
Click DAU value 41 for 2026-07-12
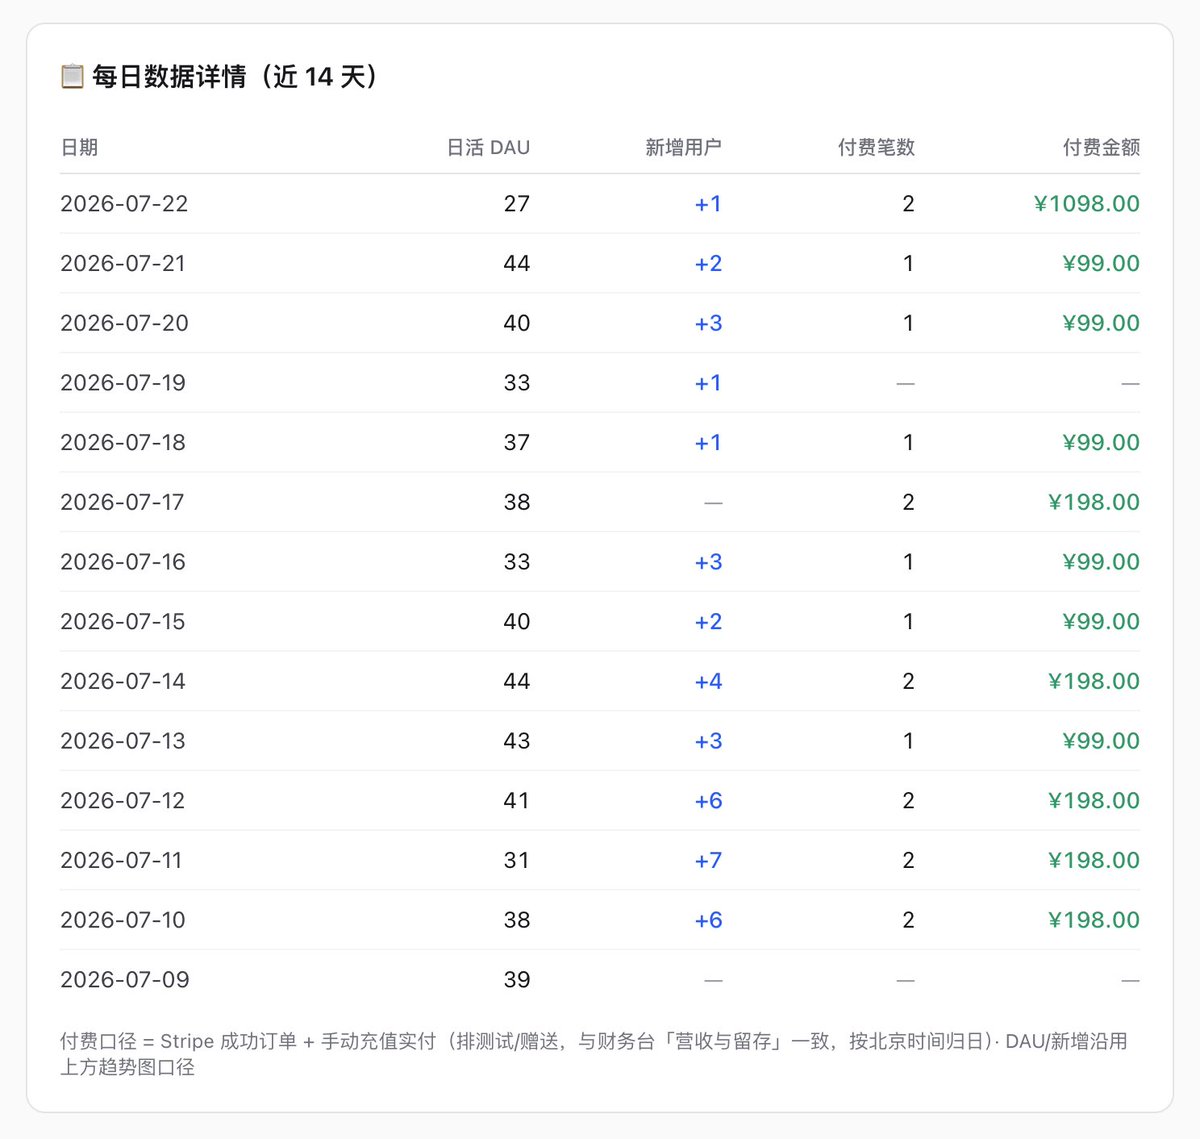(x=517, y=800)
